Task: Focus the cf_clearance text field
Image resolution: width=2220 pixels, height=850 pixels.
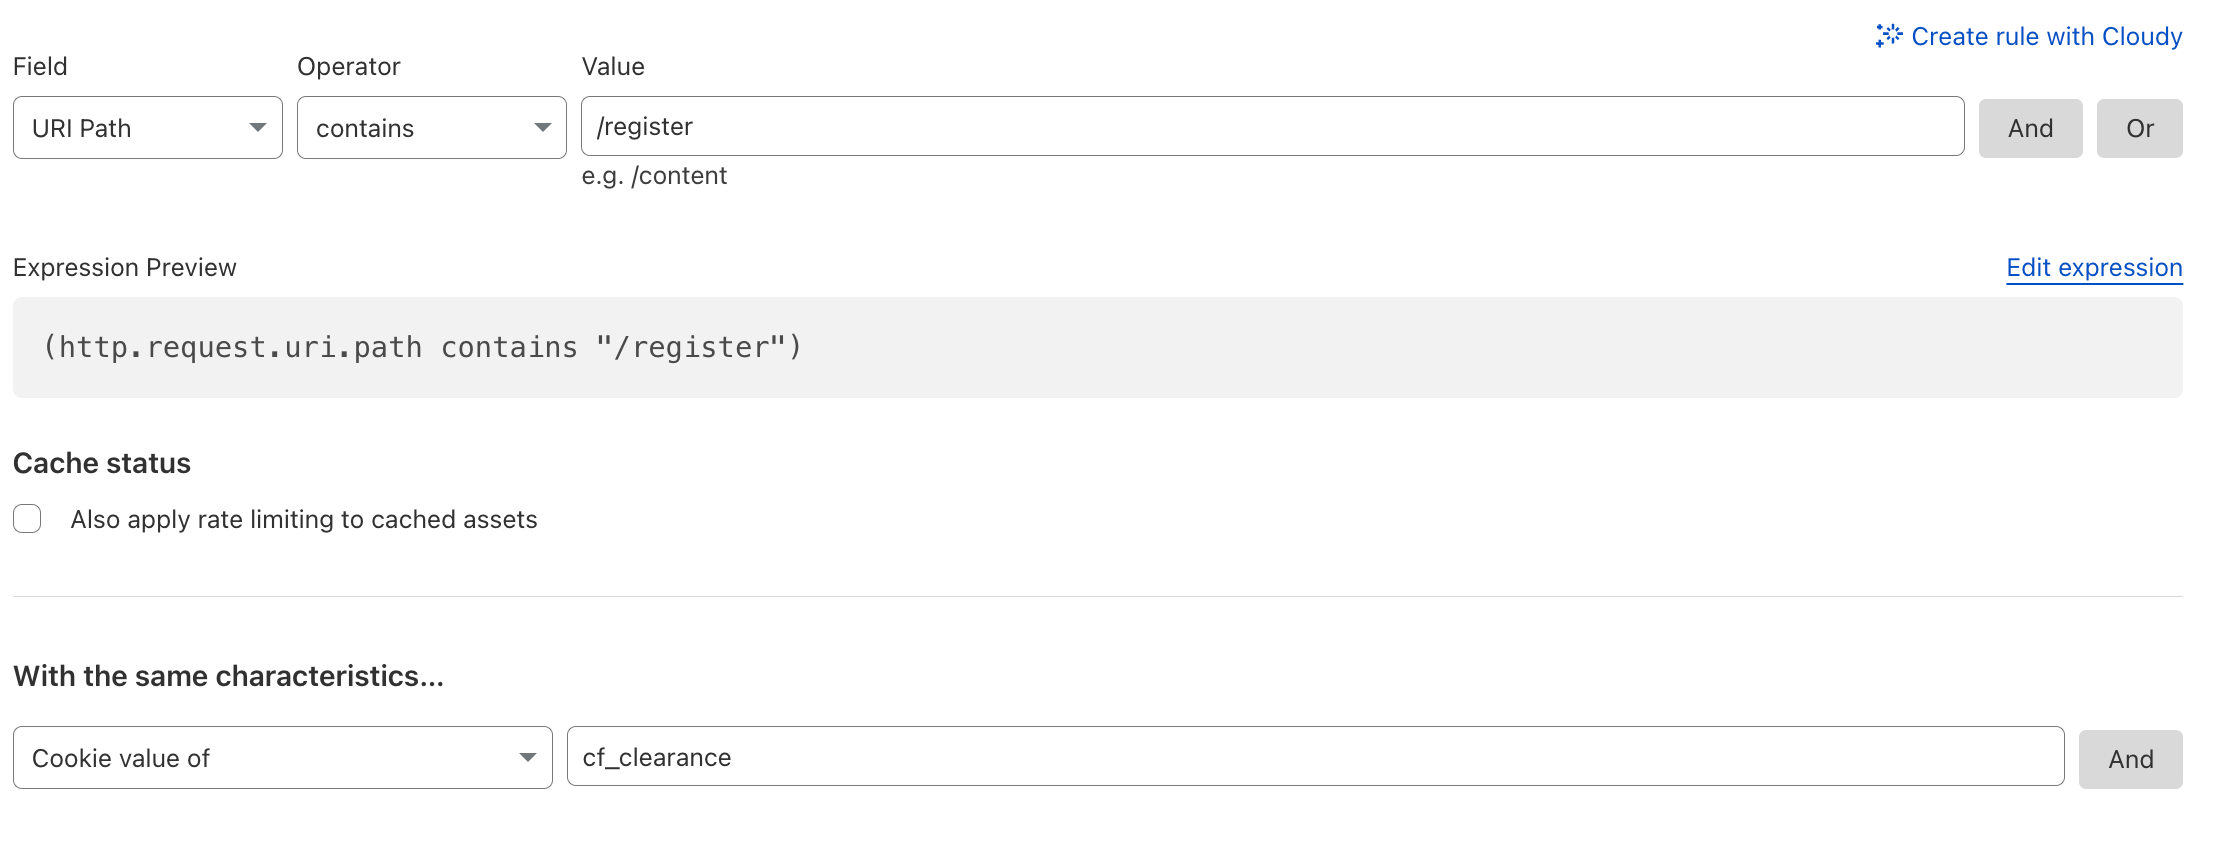Action: point(1315,757)
